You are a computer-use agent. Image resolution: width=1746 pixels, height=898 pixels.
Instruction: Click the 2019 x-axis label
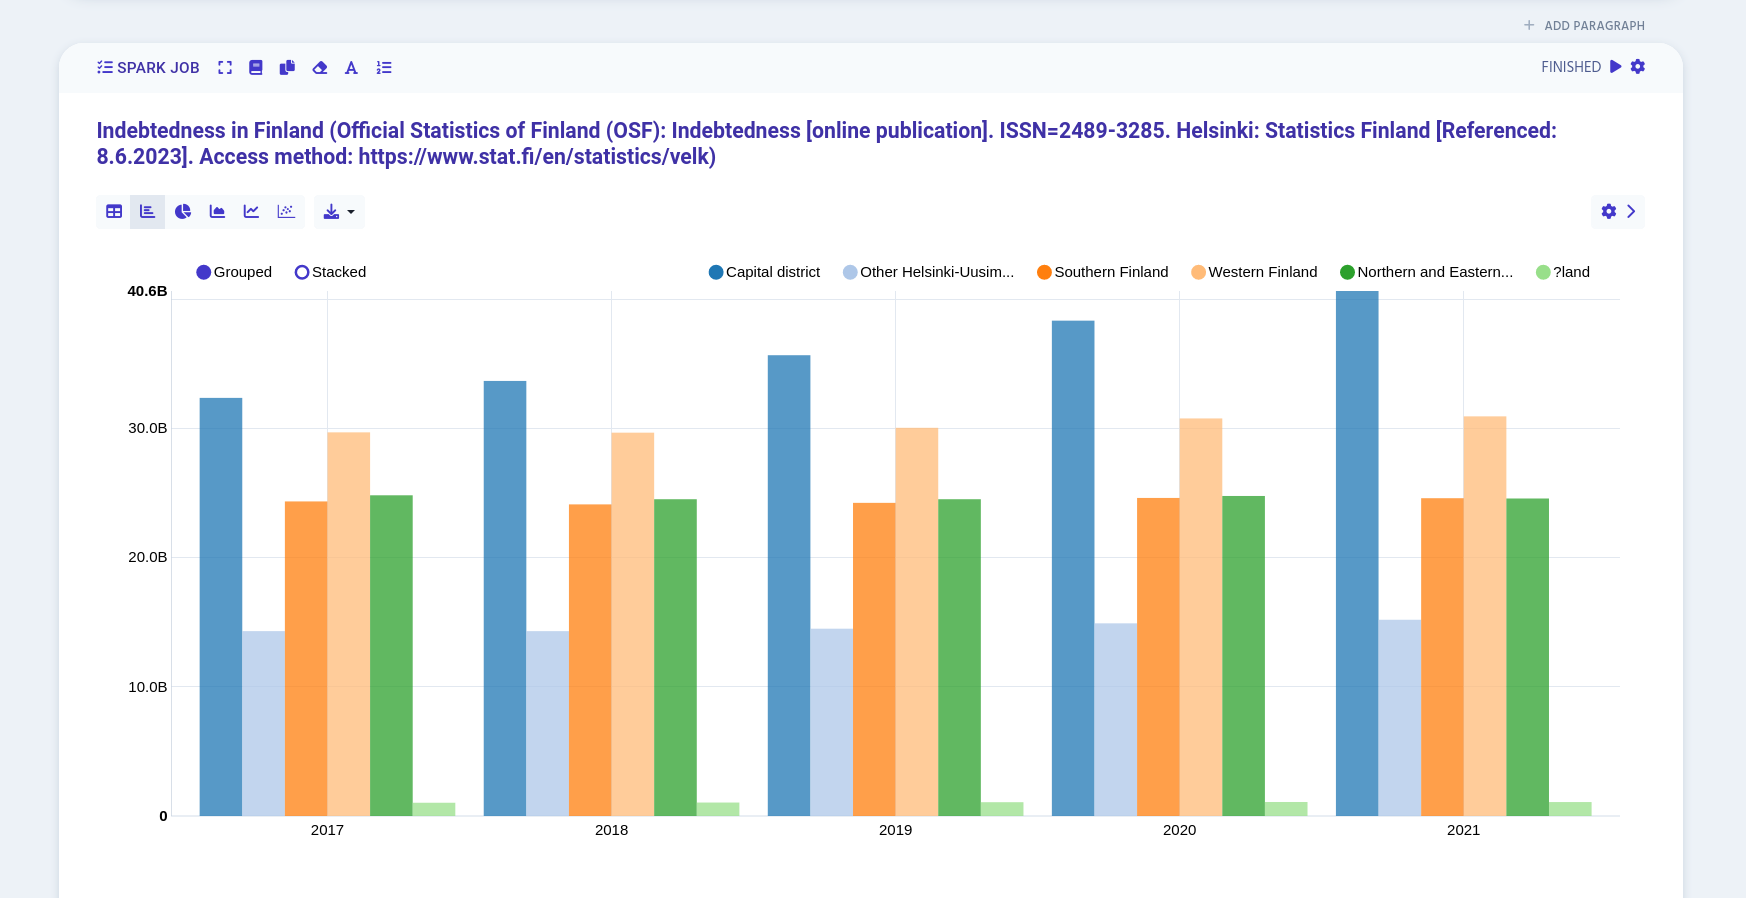(x=895, y=830)
